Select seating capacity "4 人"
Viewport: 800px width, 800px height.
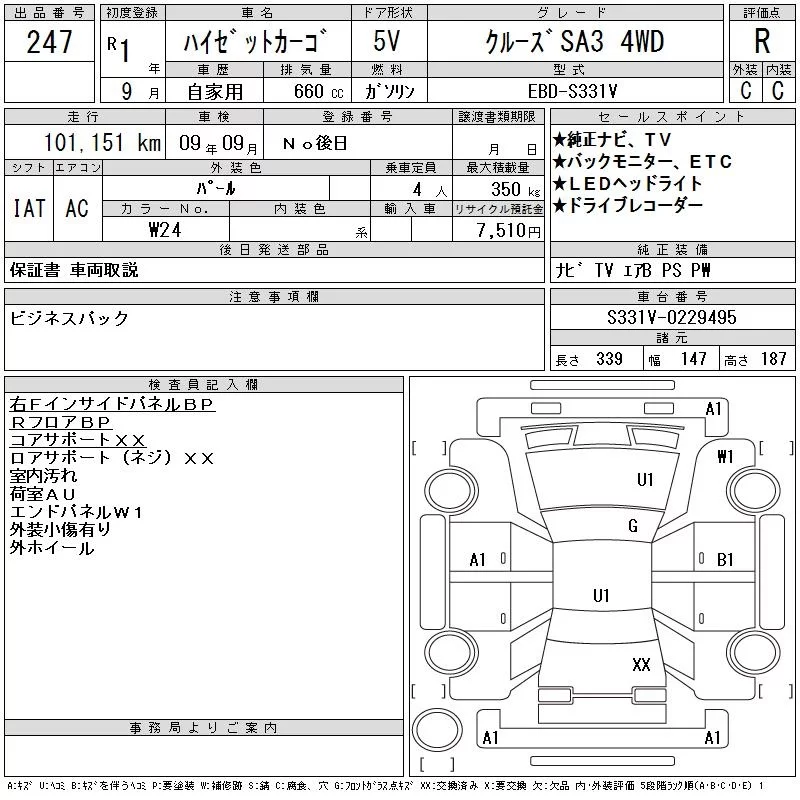tap(430, 190)
